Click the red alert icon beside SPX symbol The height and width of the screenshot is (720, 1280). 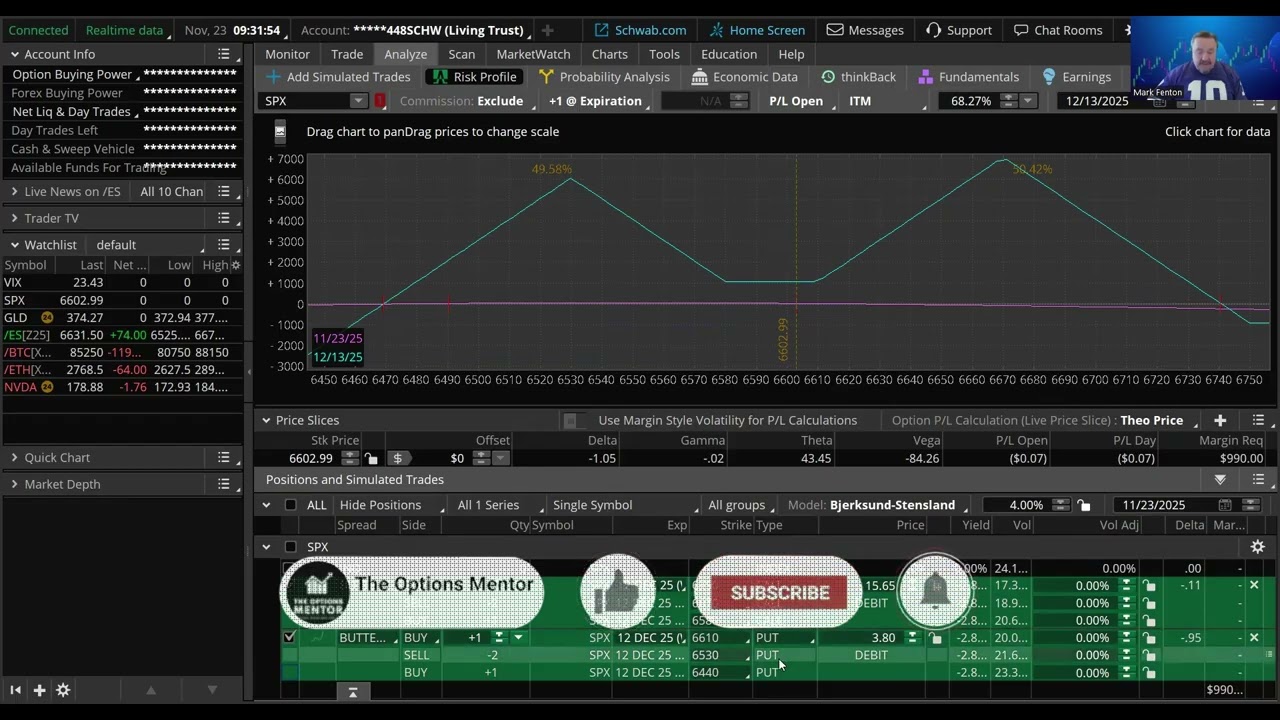click(x=380, y=101)
